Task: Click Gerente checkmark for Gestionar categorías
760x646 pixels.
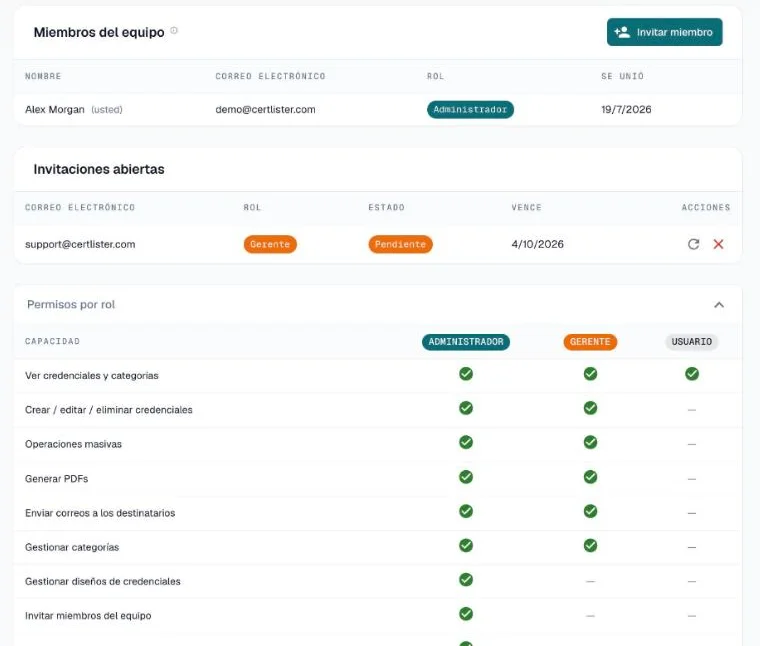Action: [590, 546]
